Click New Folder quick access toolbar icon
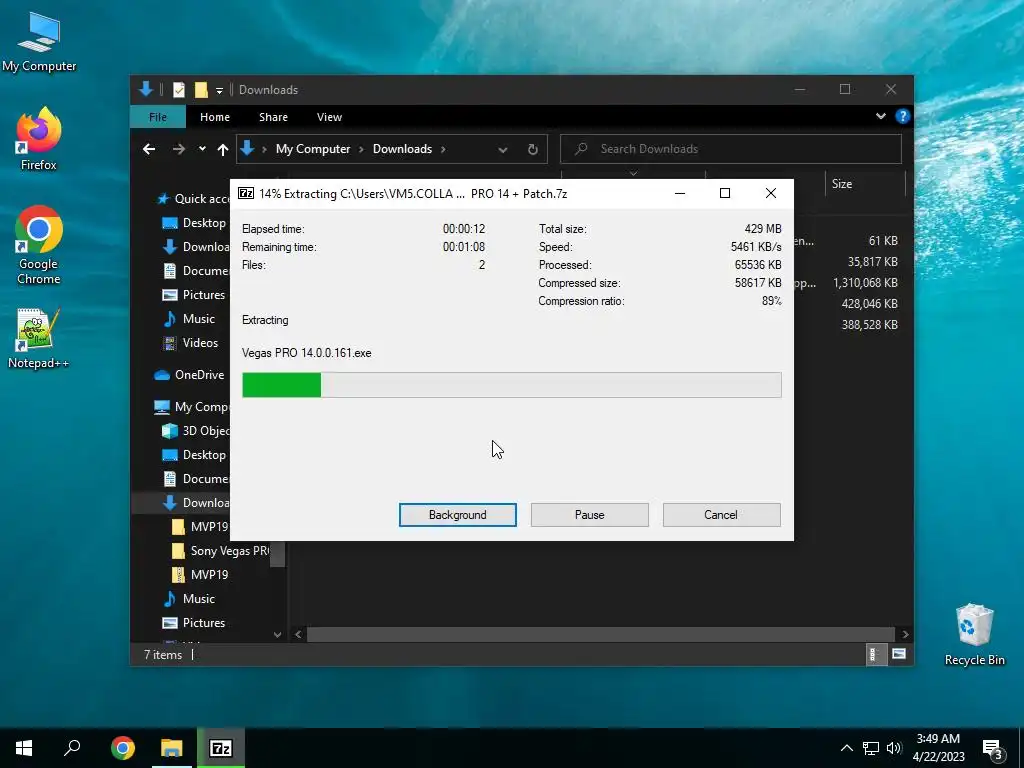Viewport: 1024px width, 768px height. pyautogui.click(x=201, y=89)
